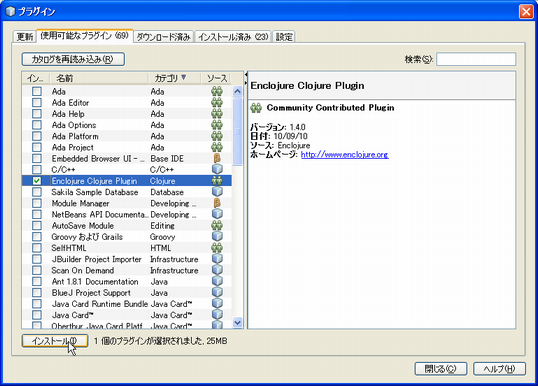Click cube icon for Java Card Runtime Bundle
Image resolution: width=538 pixels, height=386 pixels.
tap(217, 304)
